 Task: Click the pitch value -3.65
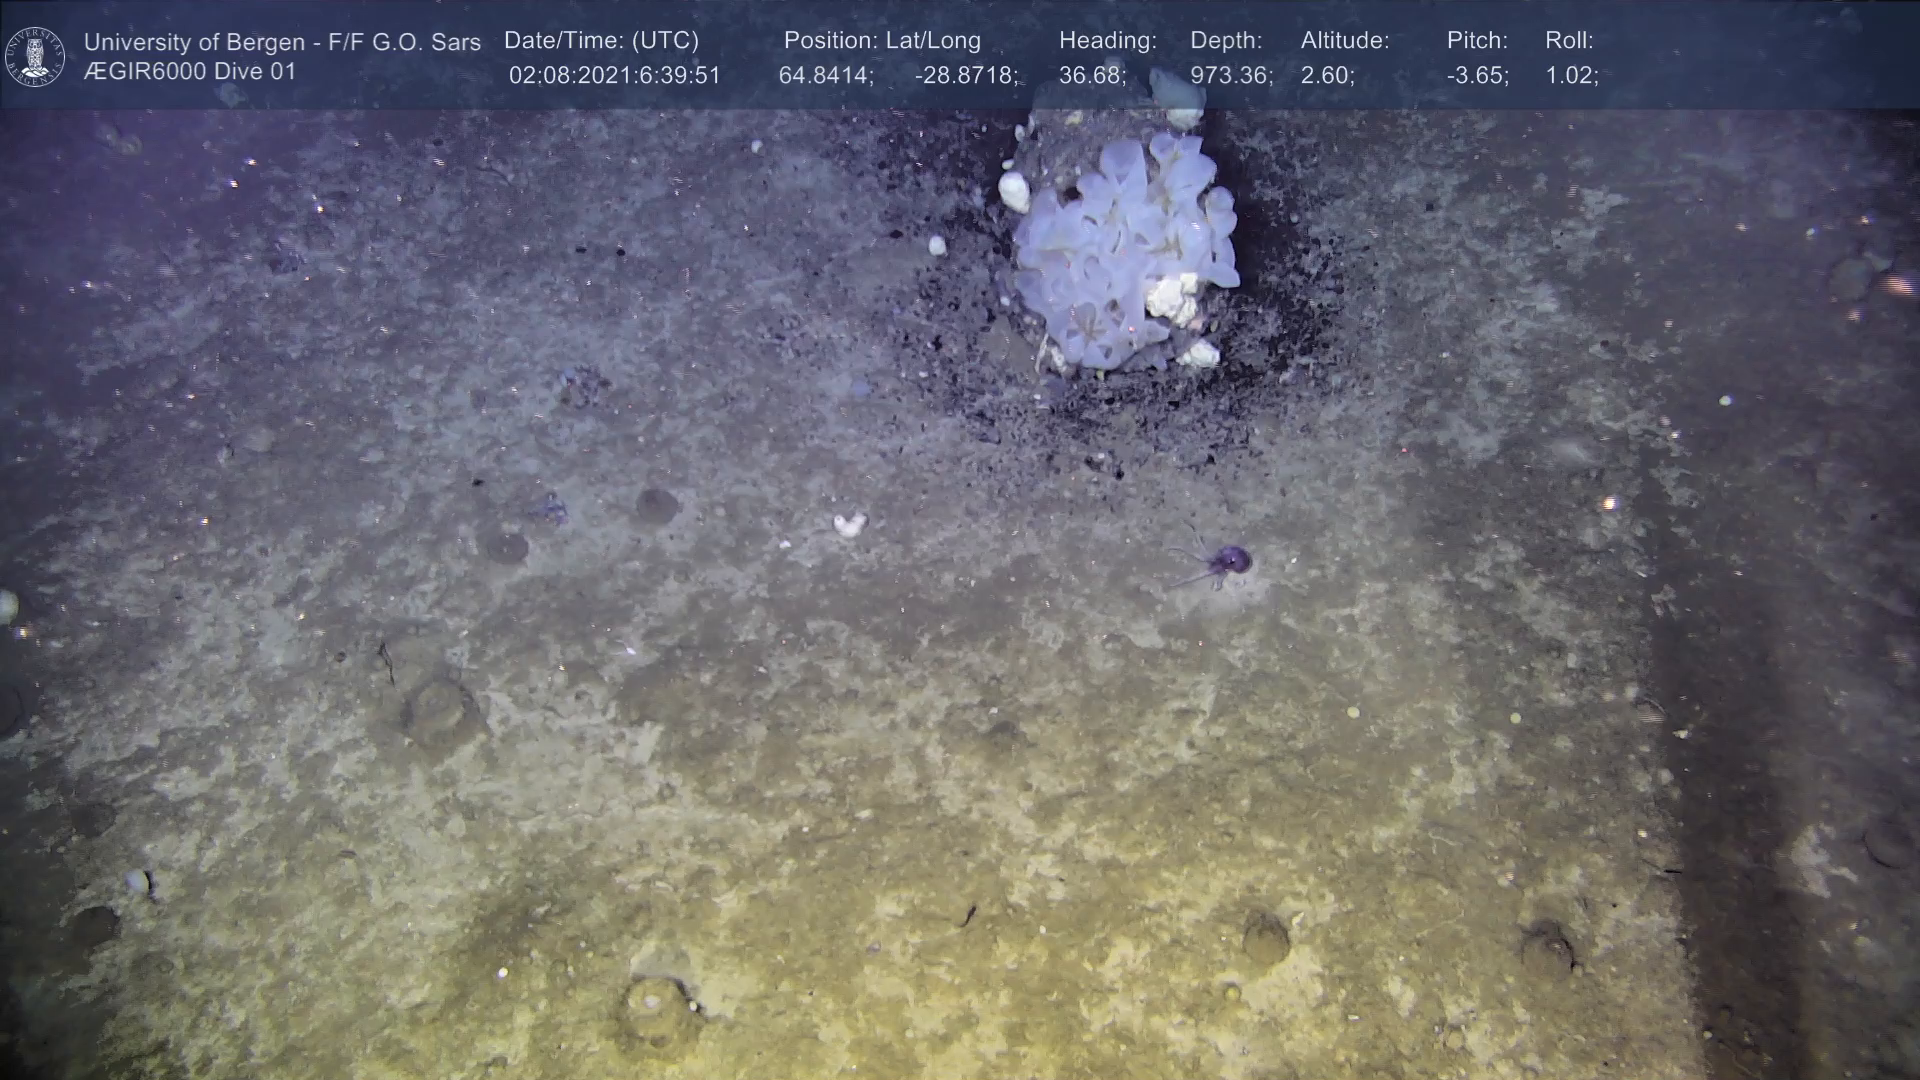point(1477,76)
